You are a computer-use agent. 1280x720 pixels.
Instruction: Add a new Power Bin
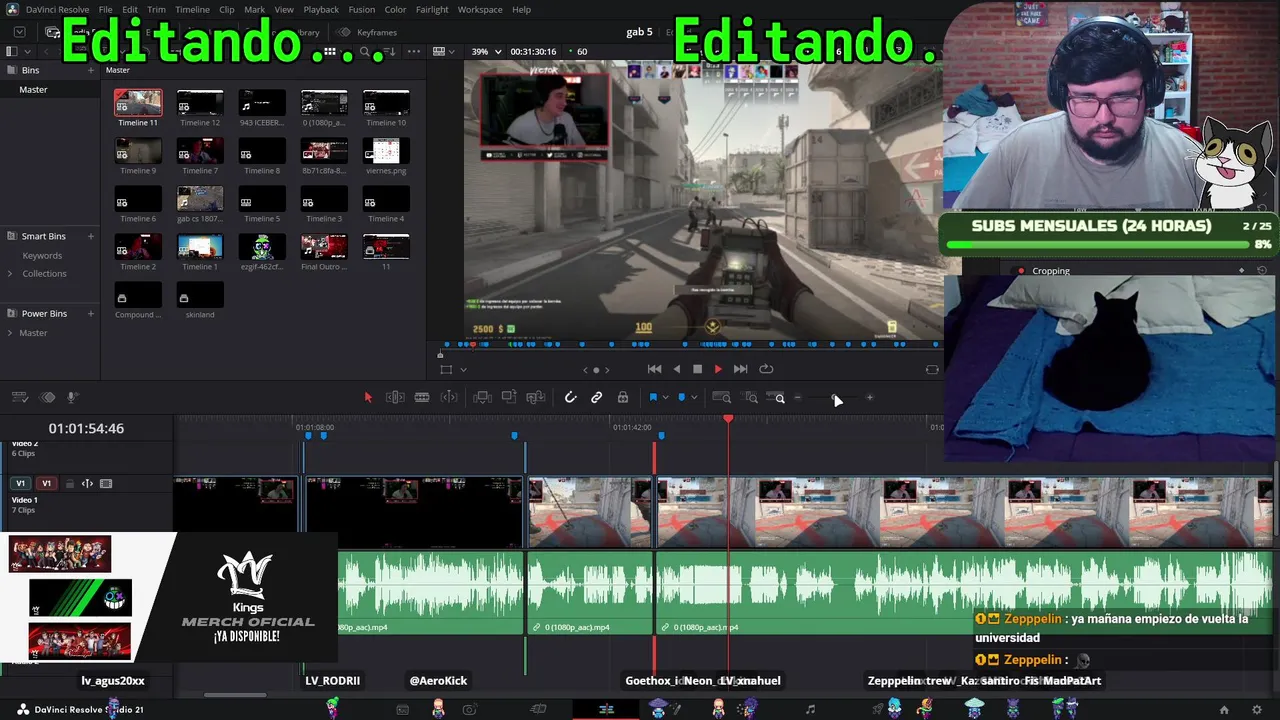[x=91, y=313]
